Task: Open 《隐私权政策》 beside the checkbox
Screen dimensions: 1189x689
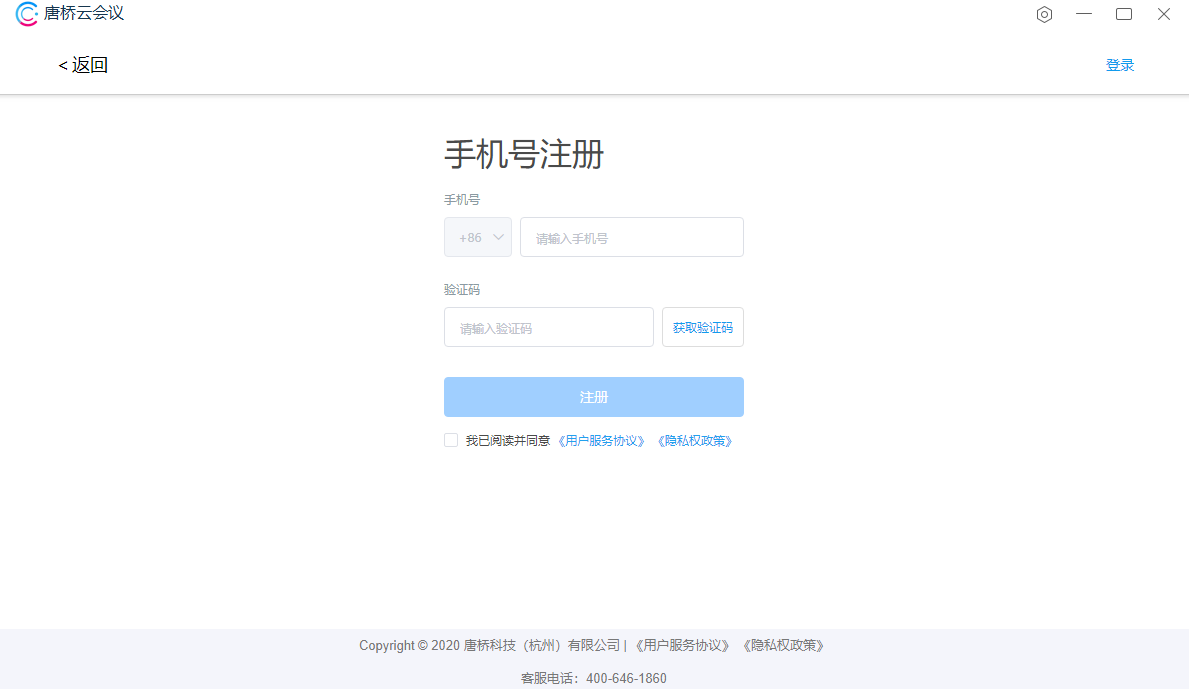Action: coord(695,440)
